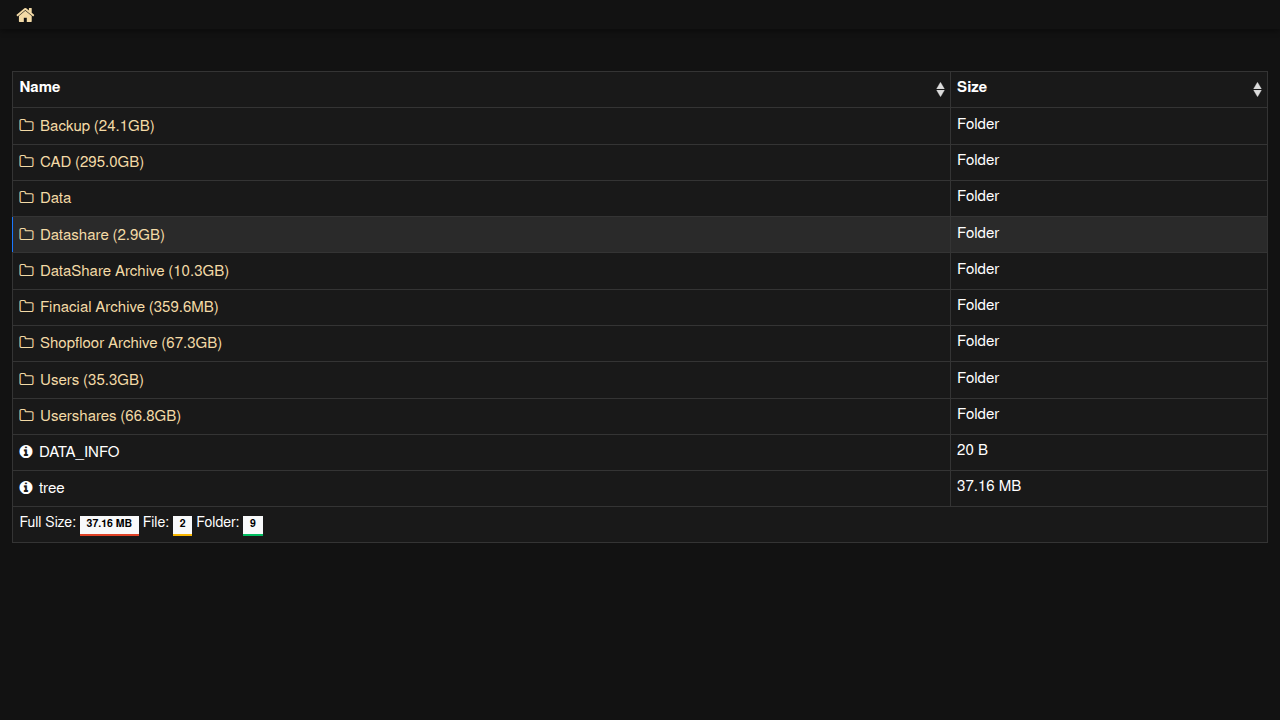Click the folder icon beside Datashare (2.9GB)

pyautogui.click(x=27, y=235)
